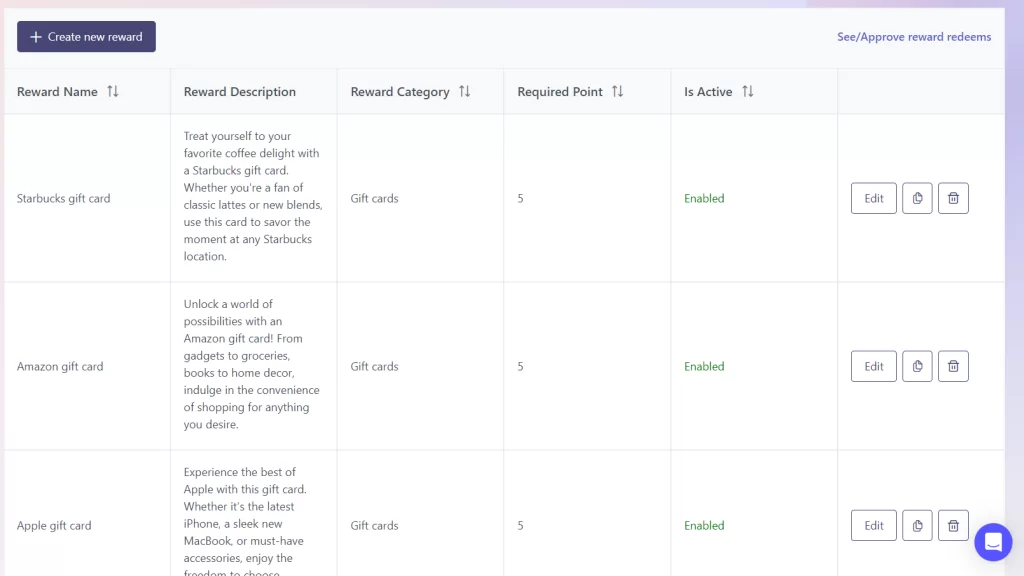
Task: Duplicate the Apple gift card reward
Action: pos(917,525)
